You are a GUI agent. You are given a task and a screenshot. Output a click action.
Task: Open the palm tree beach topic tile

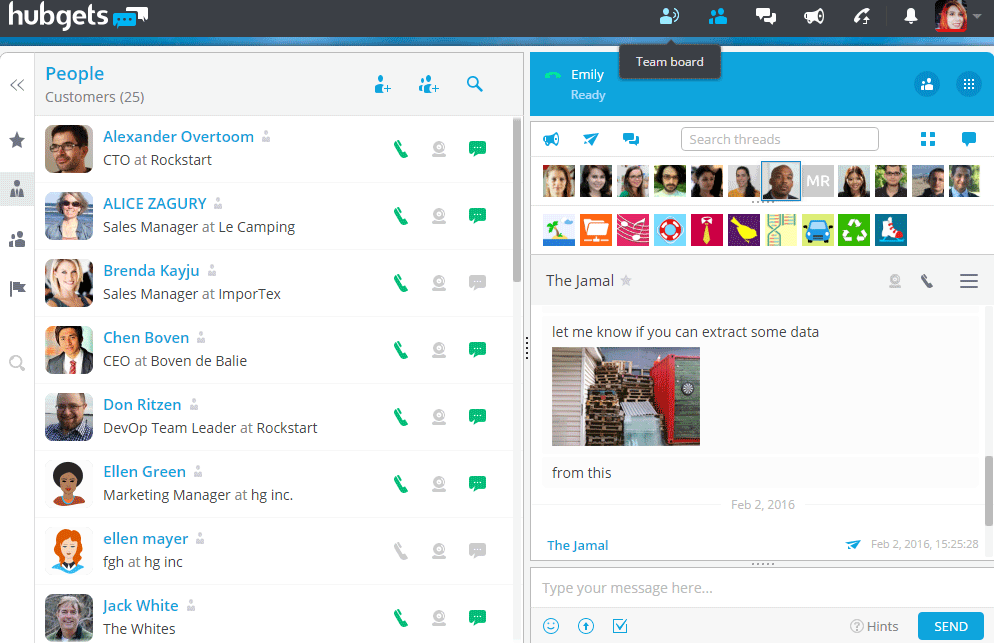pyautogui.click(x=558, y=230)
